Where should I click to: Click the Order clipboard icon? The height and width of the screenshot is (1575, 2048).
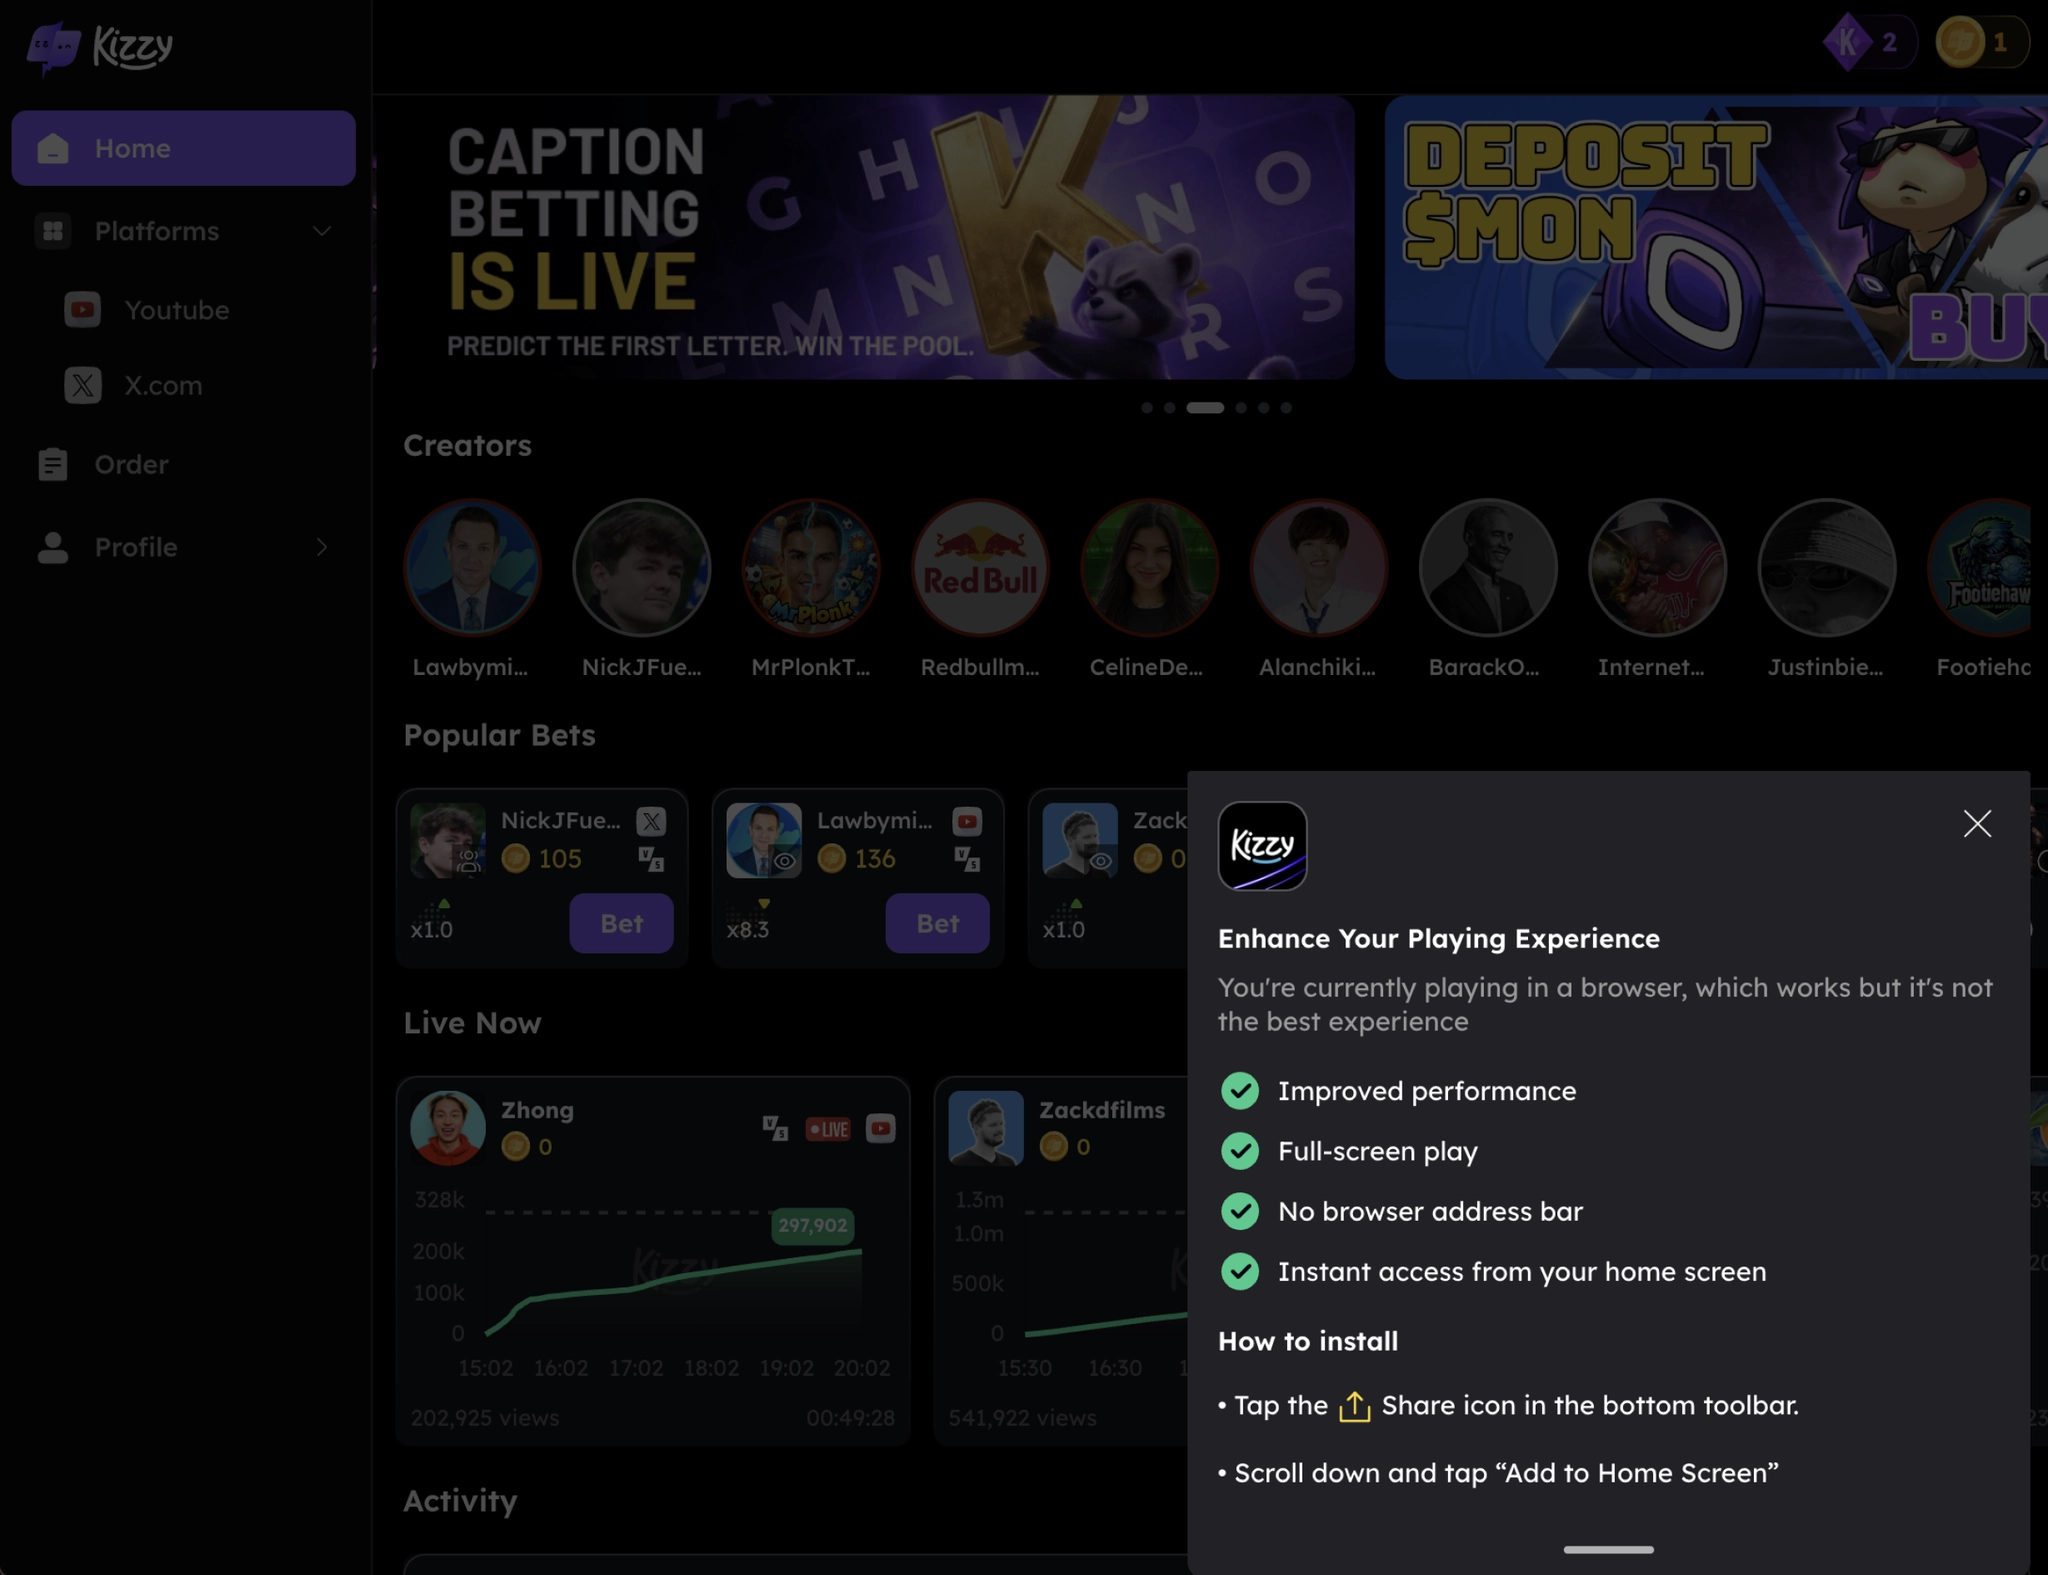click(x=52, y=464)
